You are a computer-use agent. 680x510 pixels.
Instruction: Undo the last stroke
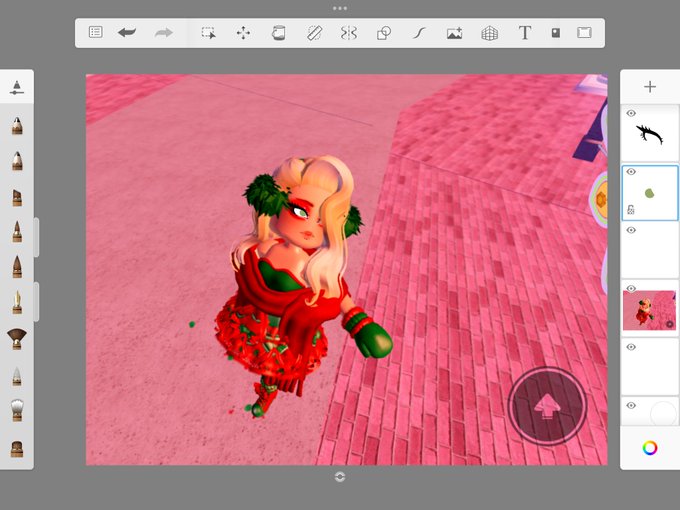127,33
